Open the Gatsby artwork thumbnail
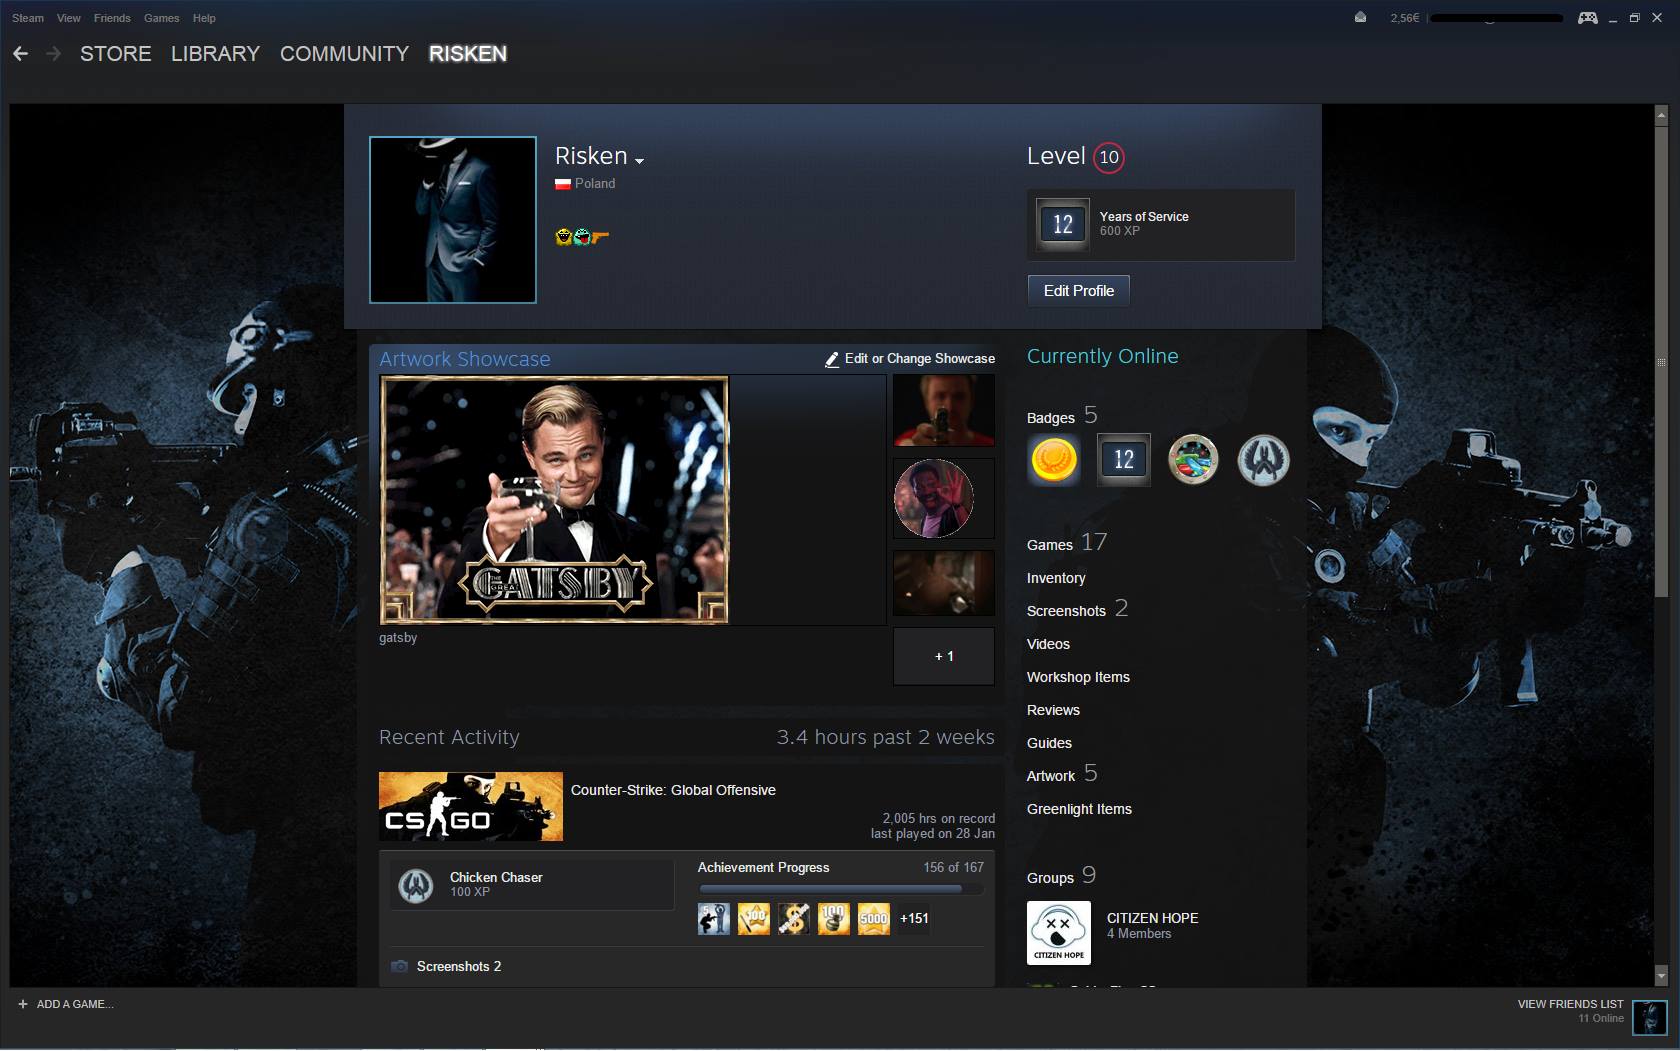The width and height of the screenshot is (1680, 1051). coord(554,500)
